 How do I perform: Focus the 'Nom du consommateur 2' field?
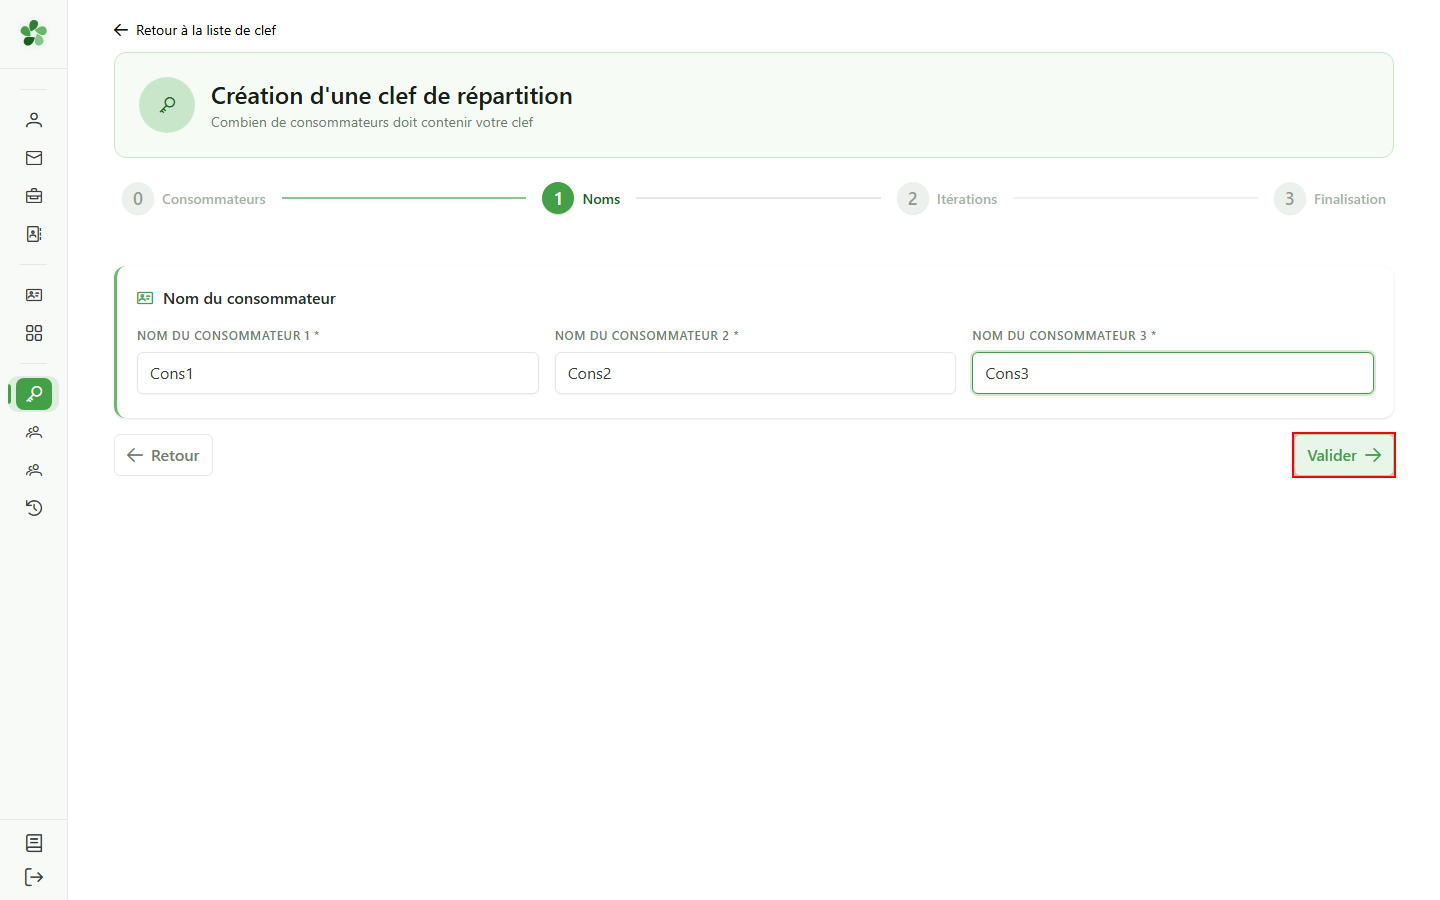click(x=755, y=373)
